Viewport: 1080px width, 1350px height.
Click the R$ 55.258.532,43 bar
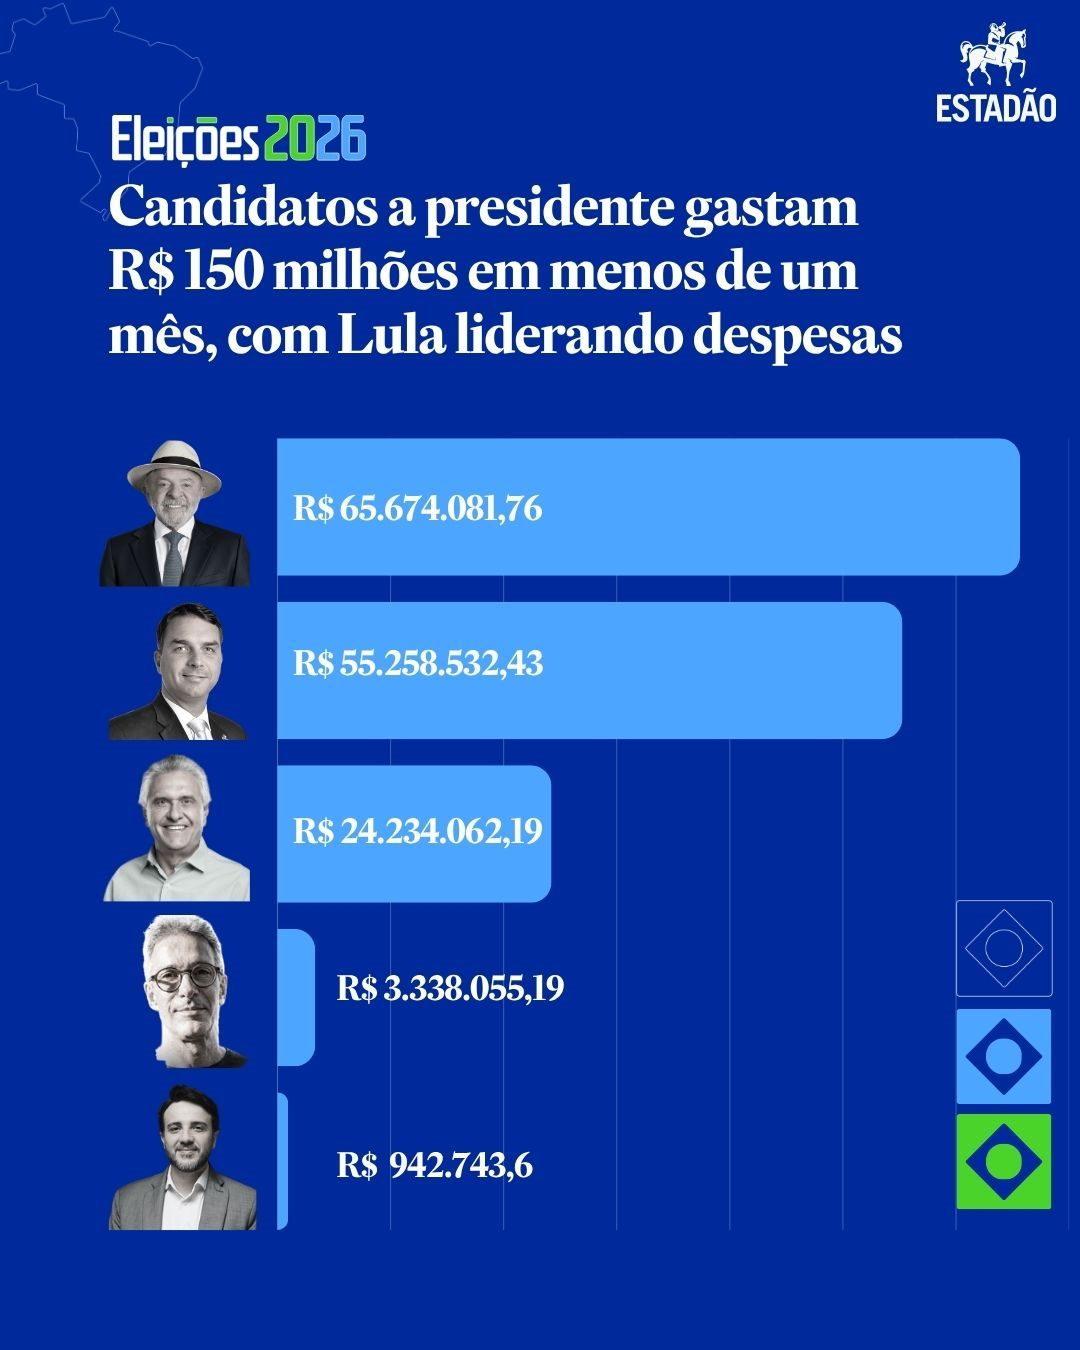tap(589, 671)
